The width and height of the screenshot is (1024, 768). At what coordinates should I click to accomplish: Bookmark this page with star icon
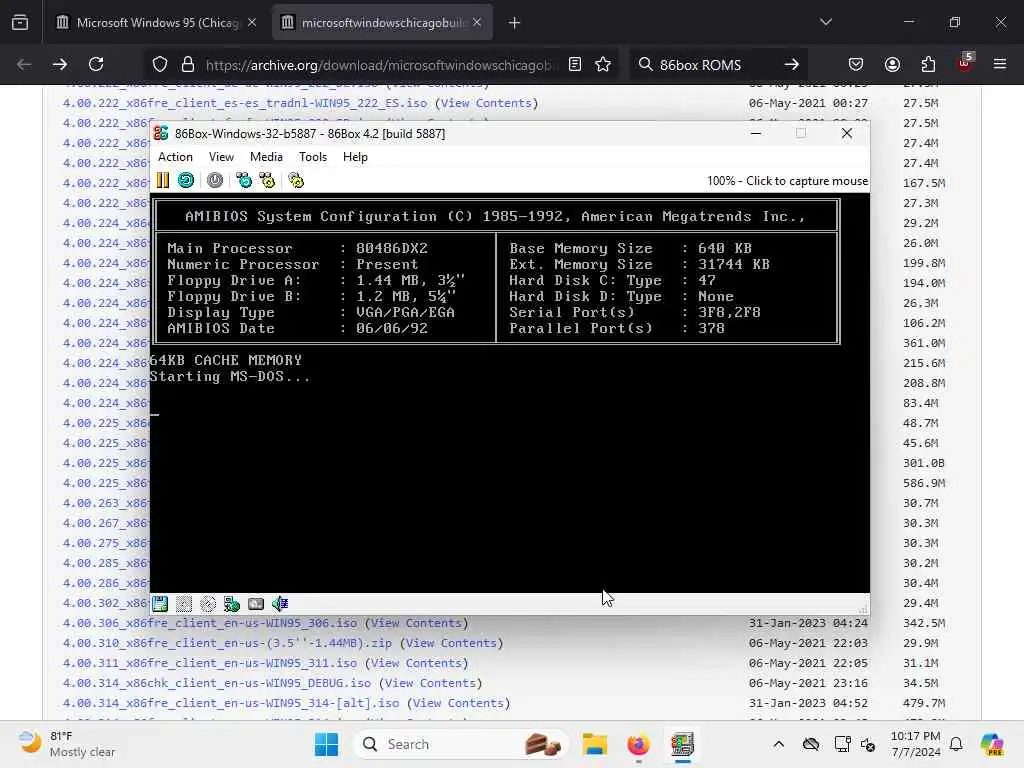[x=603, y=64]
